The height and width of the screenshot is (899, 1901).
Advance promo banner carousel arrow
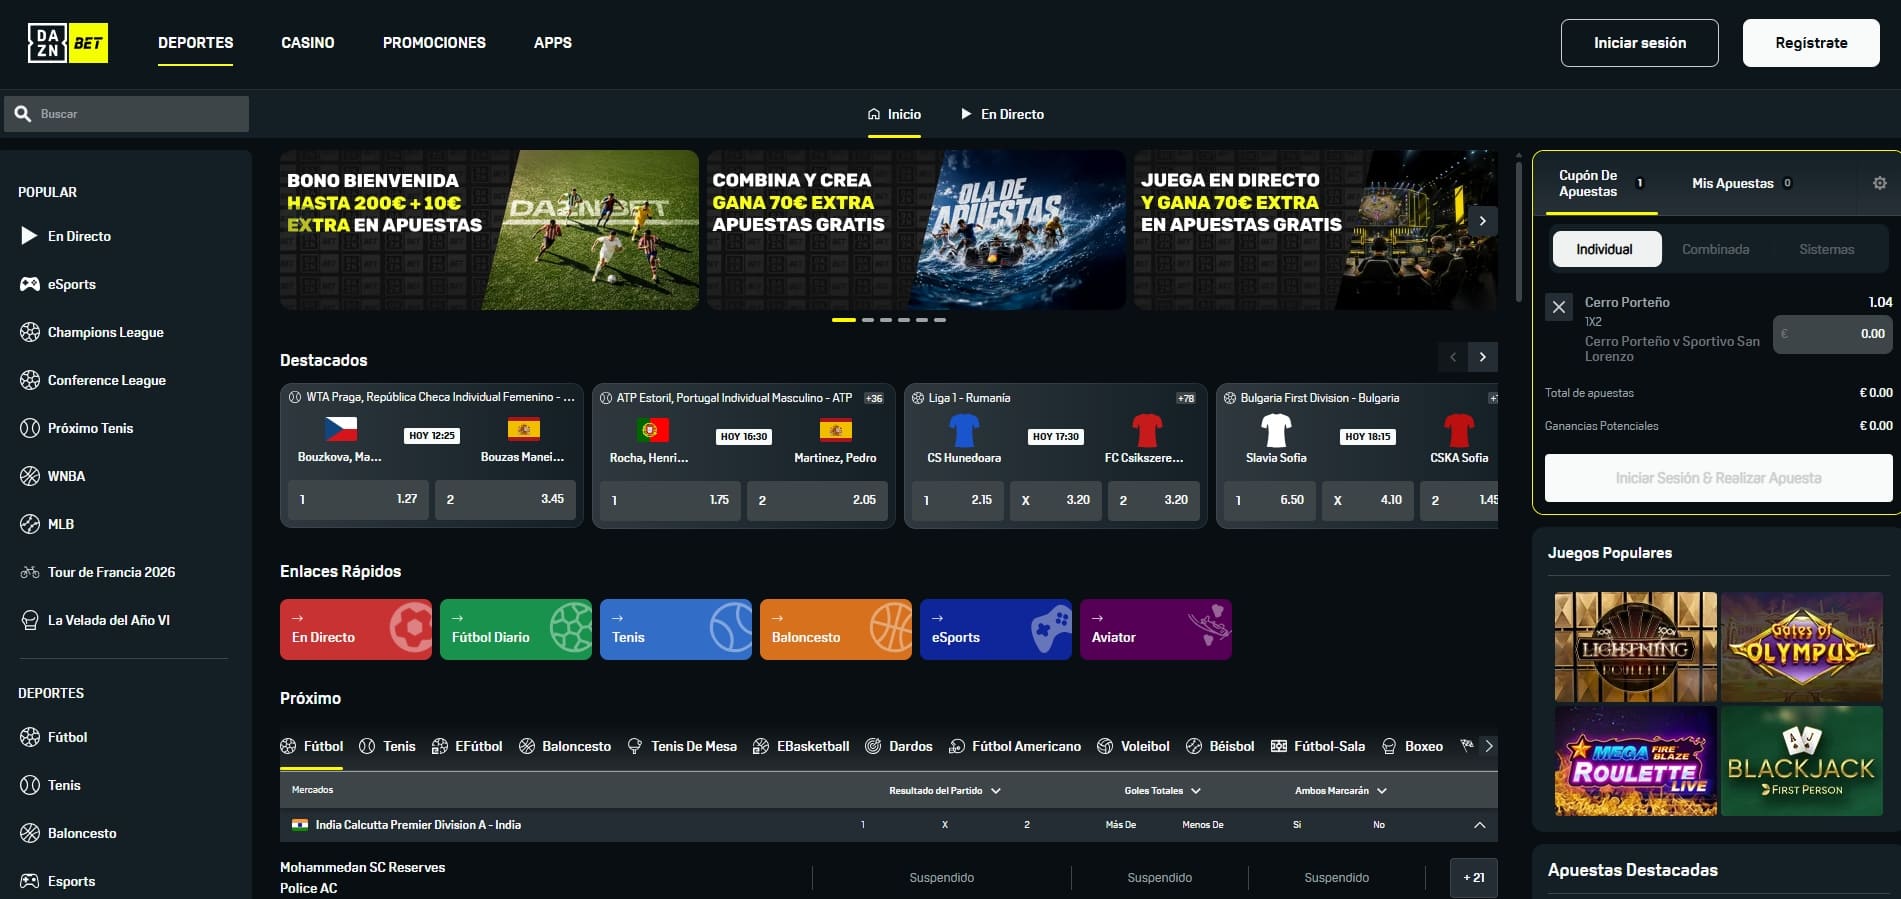pyautogui.click(x=1483, y=221)
